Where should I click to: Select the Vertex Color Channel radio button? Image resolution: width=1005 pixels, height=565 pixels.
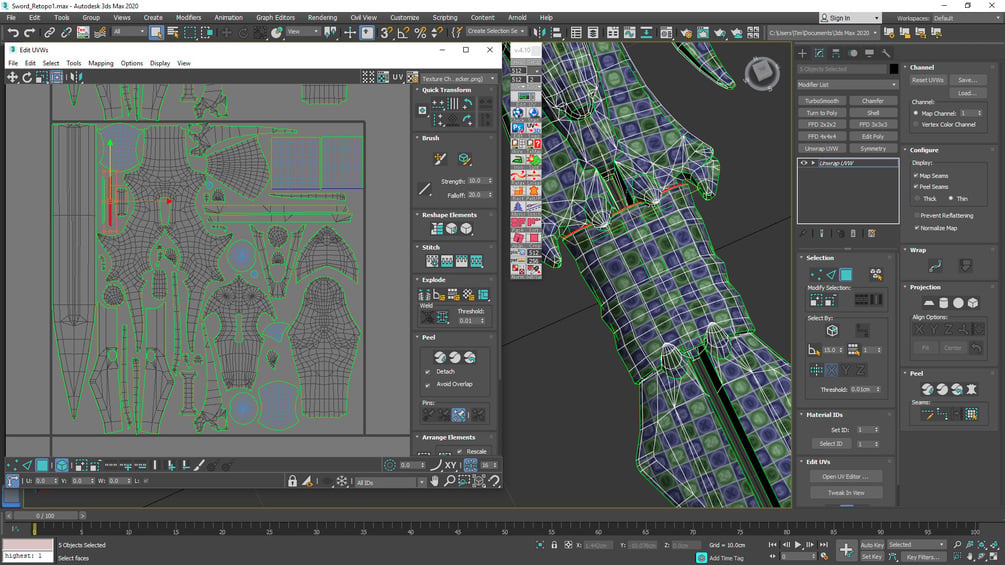click(916, 124)
